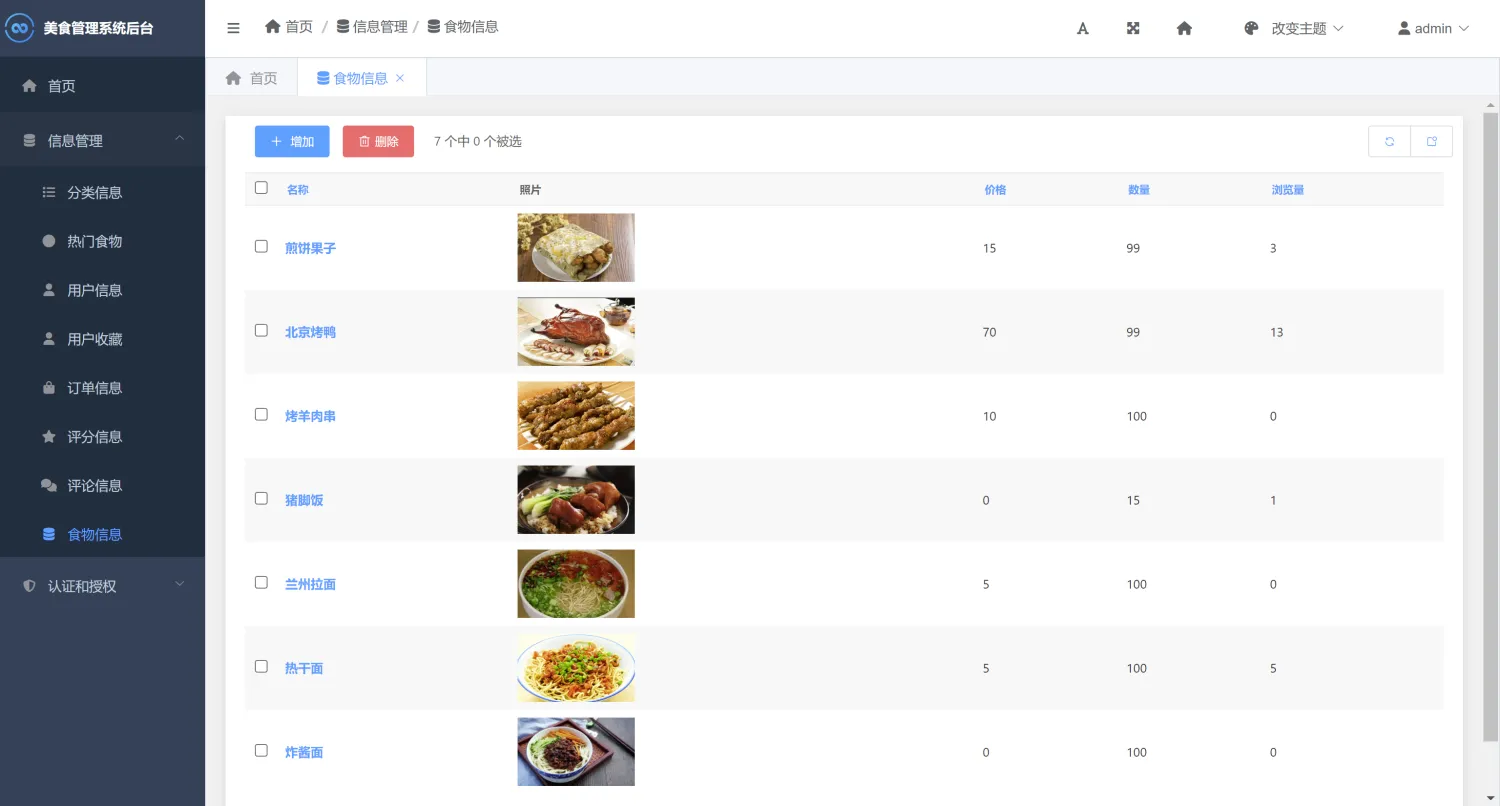
Task: Go to 评论信息 menu item
Action: tap(95, 486)
